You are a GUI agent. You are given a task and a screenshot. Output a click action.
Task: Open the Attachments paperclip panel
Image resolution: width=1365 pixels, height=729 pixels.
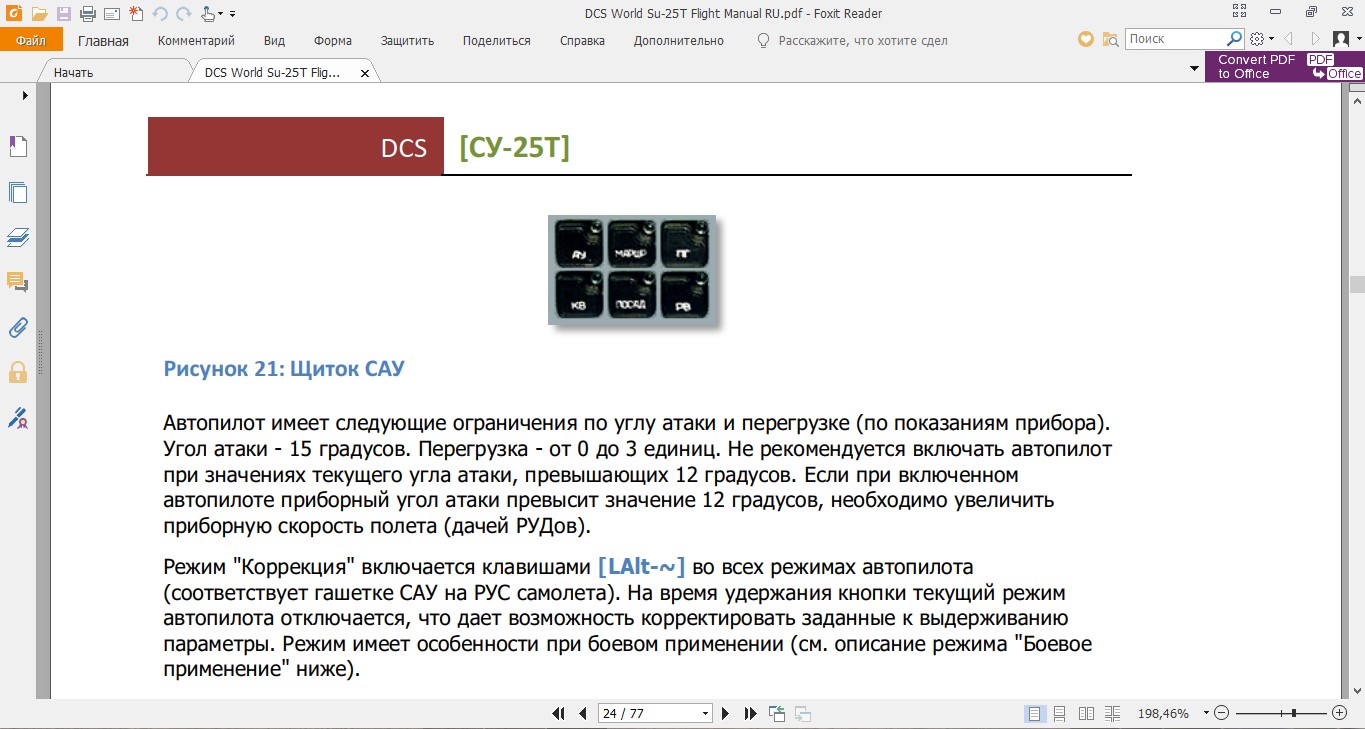pos(18,327)
